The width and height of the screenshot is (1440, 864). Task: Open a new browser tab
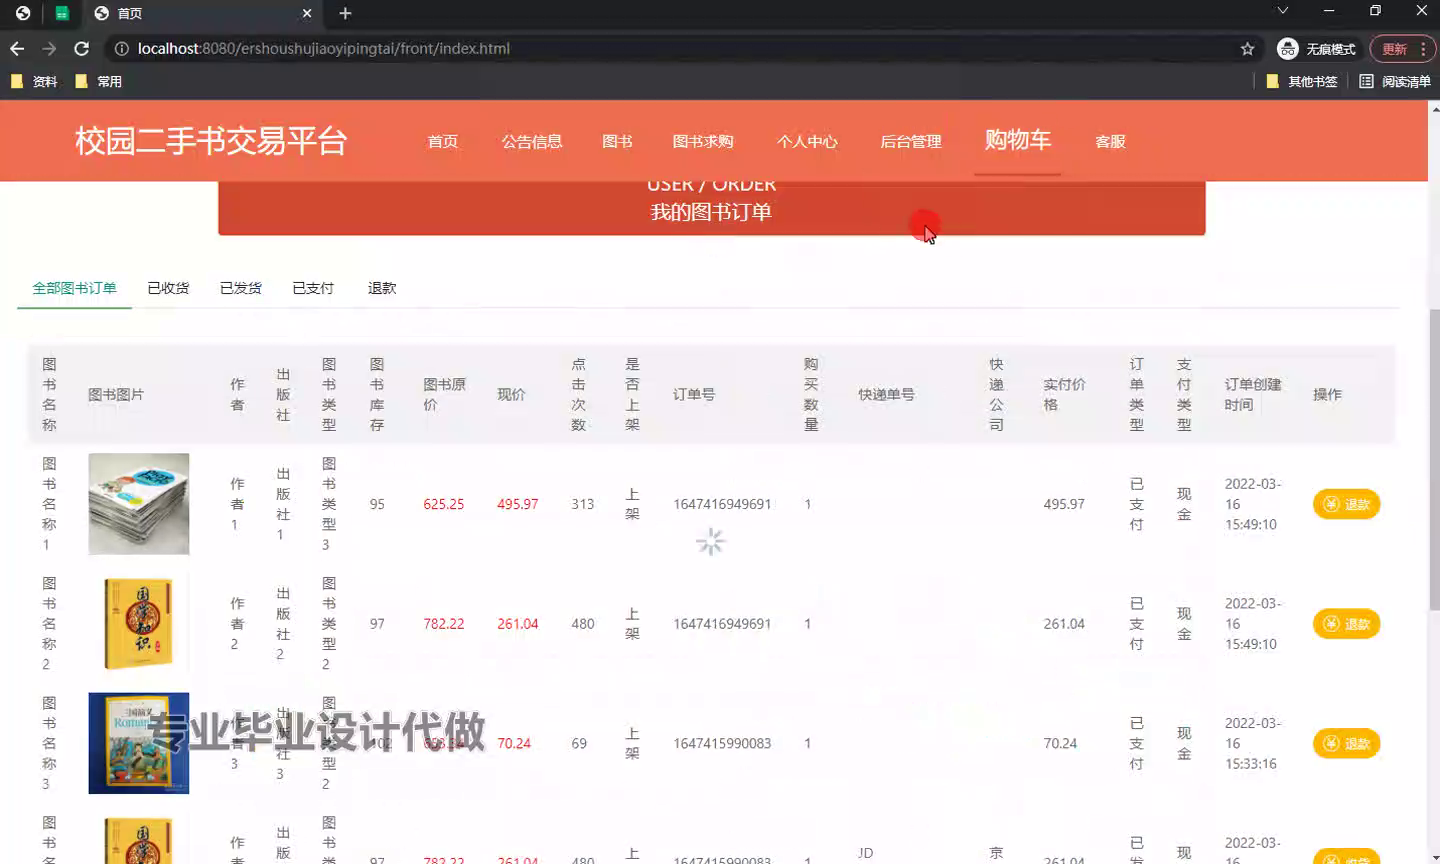pyautogui.click(x=345, y=13)
